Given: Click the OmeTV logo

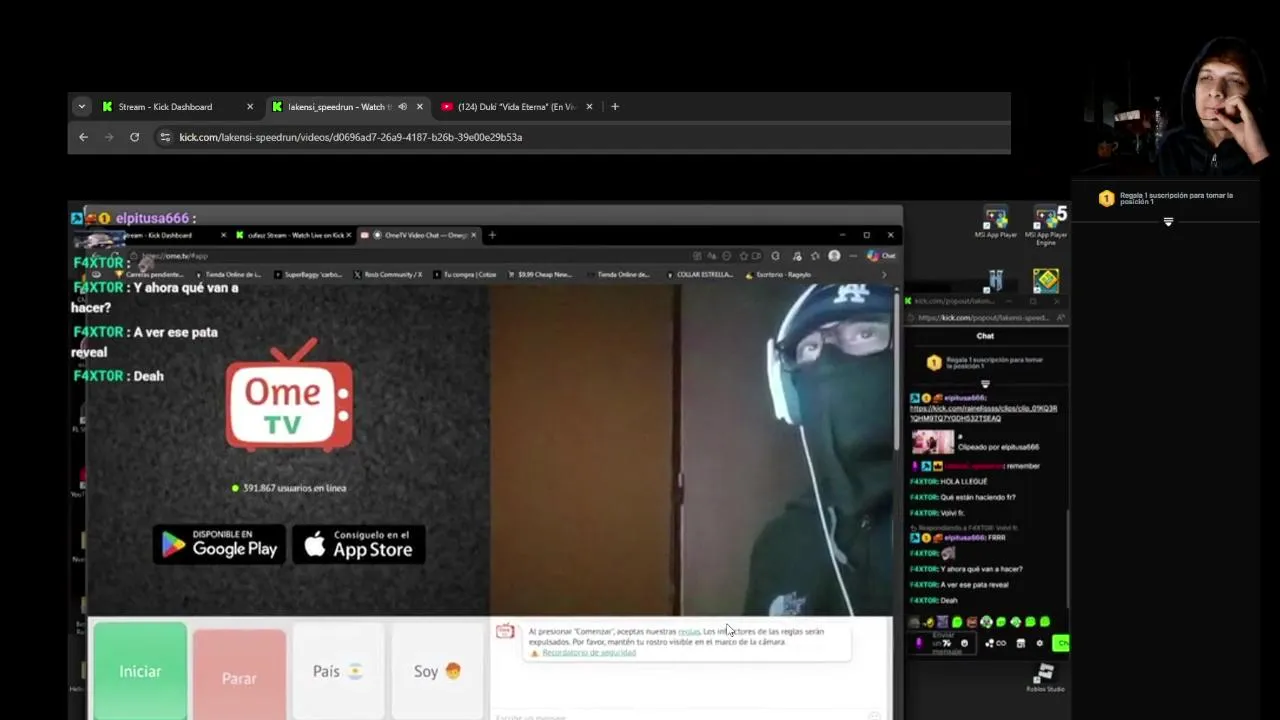Looking at the screenshot, I should click(x=289, y=396).
